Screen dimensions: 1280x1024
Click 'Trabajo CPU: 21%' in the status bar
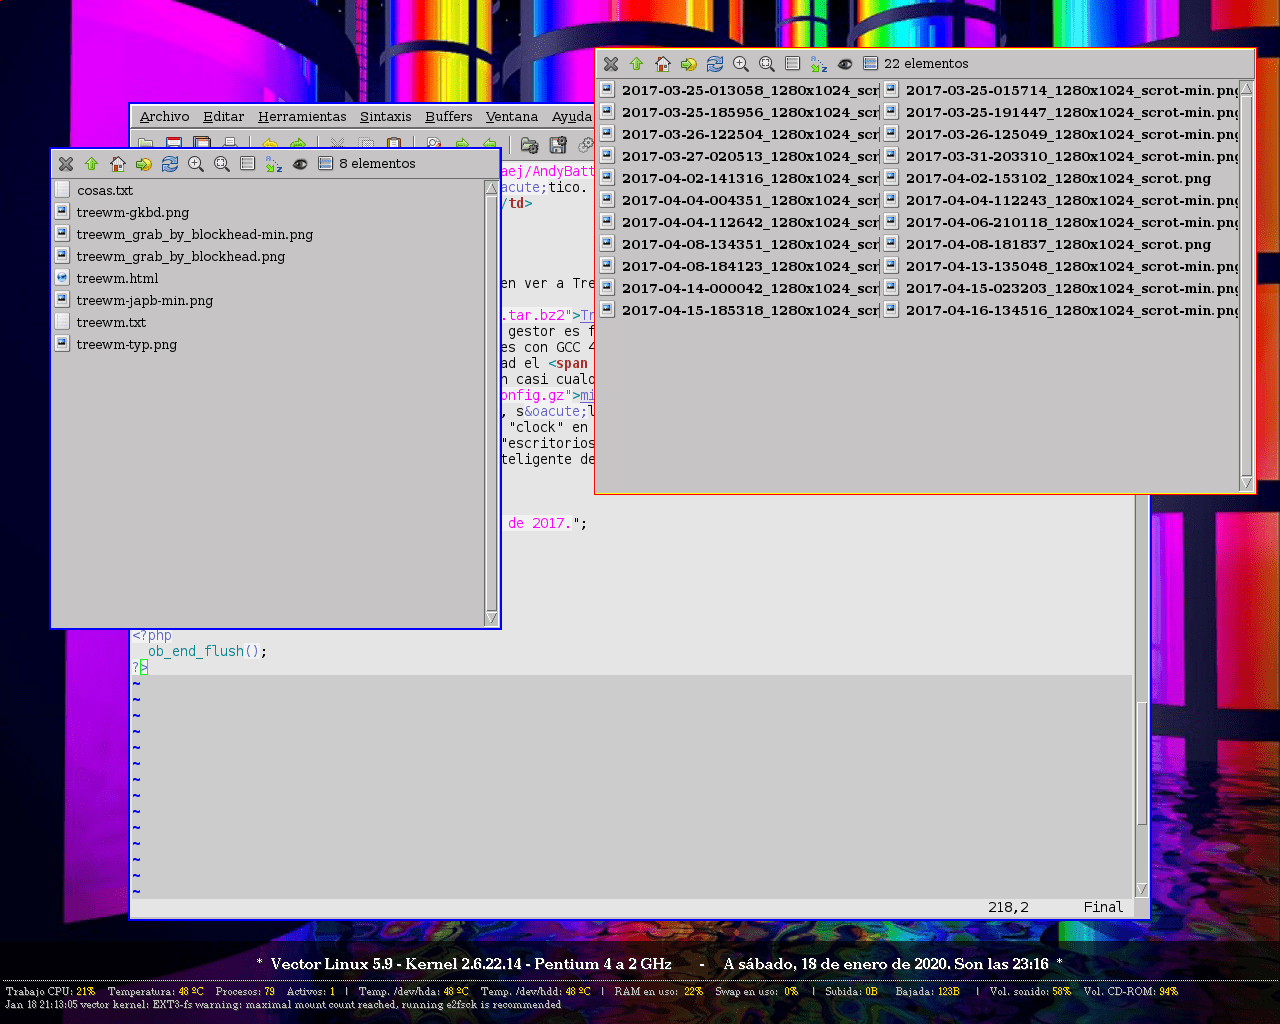[50, 992]
